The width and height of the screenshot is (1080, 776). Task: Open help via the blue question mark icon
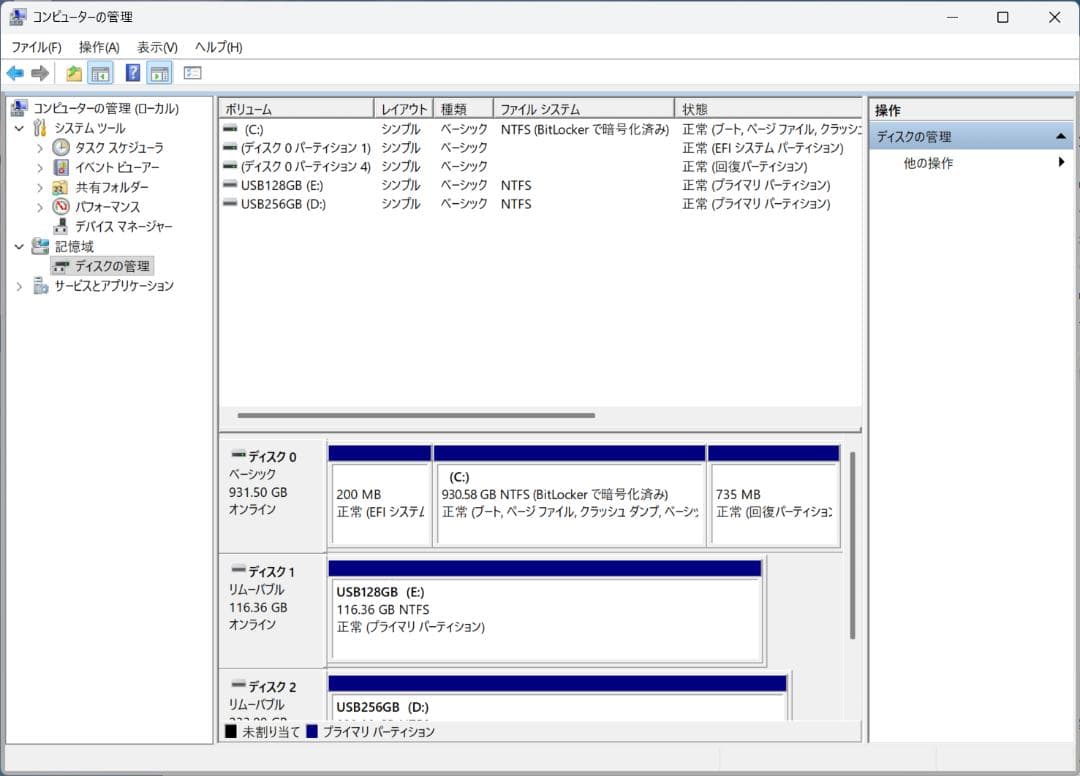pos(132,72)
